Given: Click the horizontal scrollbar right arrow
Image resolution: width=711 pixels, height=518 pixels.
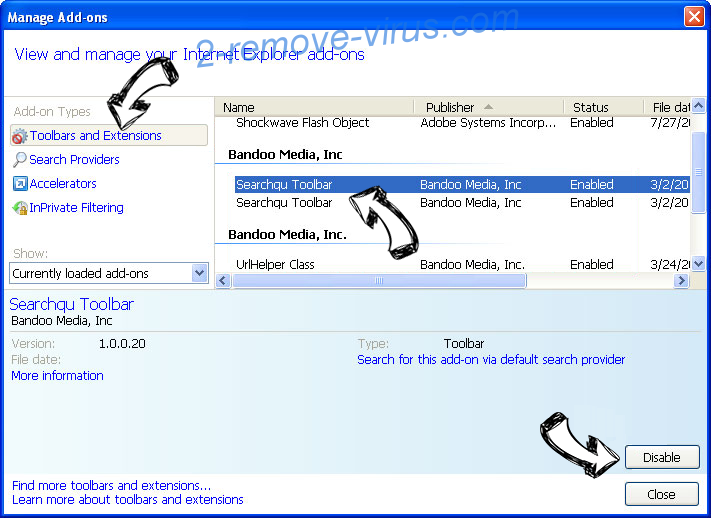Looking at the screenshot, I should click(x=681, y=282).
